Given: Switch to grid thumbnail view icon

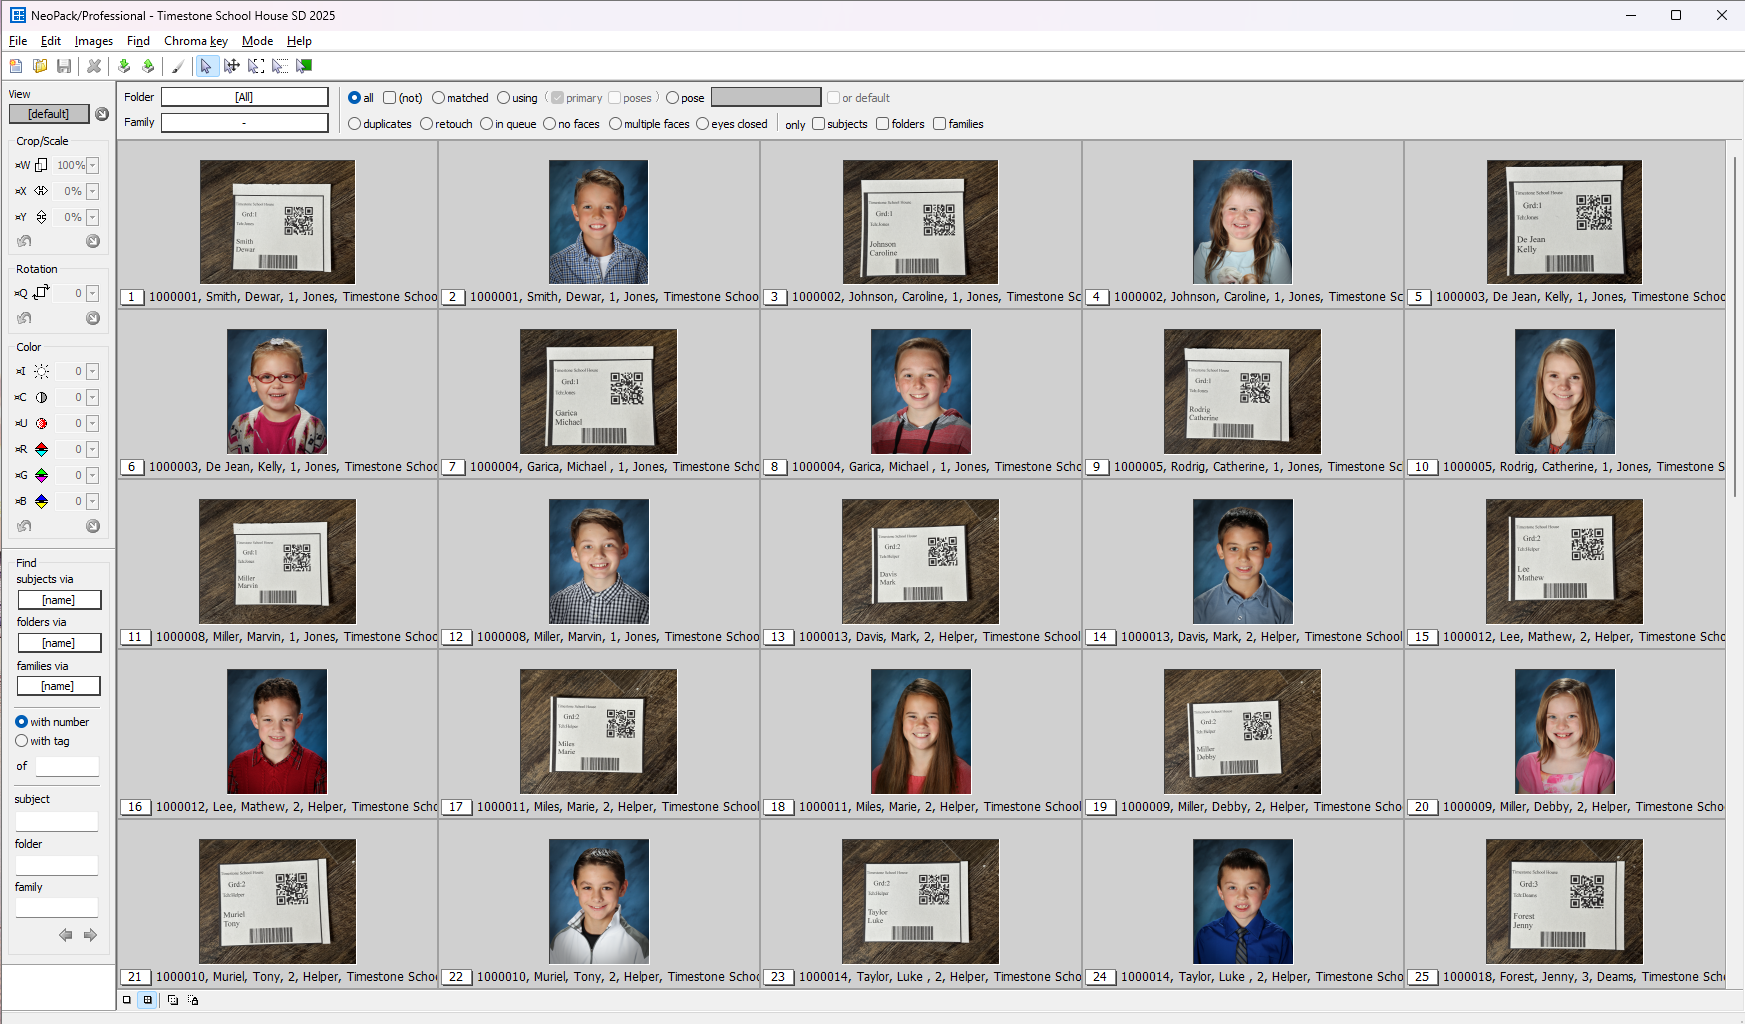Looking at the screenshot, I should tap(148, 1000).
